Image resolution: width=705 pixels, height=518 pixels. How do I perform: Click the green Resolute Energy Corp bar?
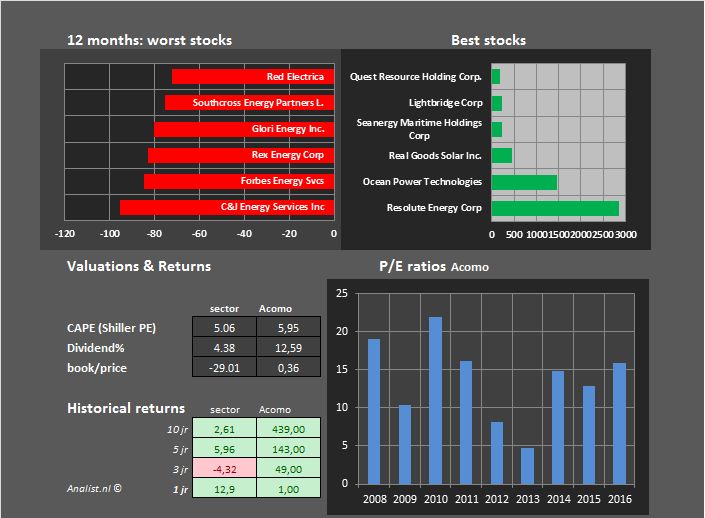tap(554, 208)
